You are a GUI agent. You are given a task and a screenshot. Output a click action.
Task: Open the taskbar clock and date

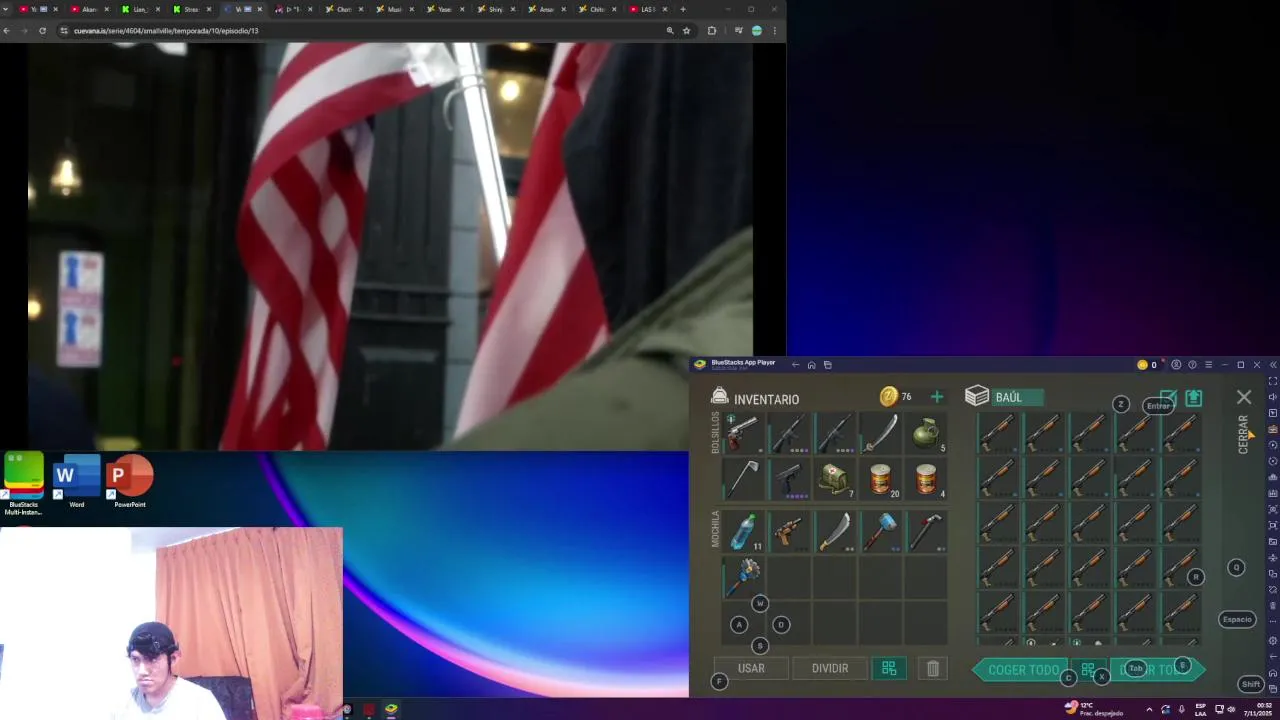coord(1257,709)
